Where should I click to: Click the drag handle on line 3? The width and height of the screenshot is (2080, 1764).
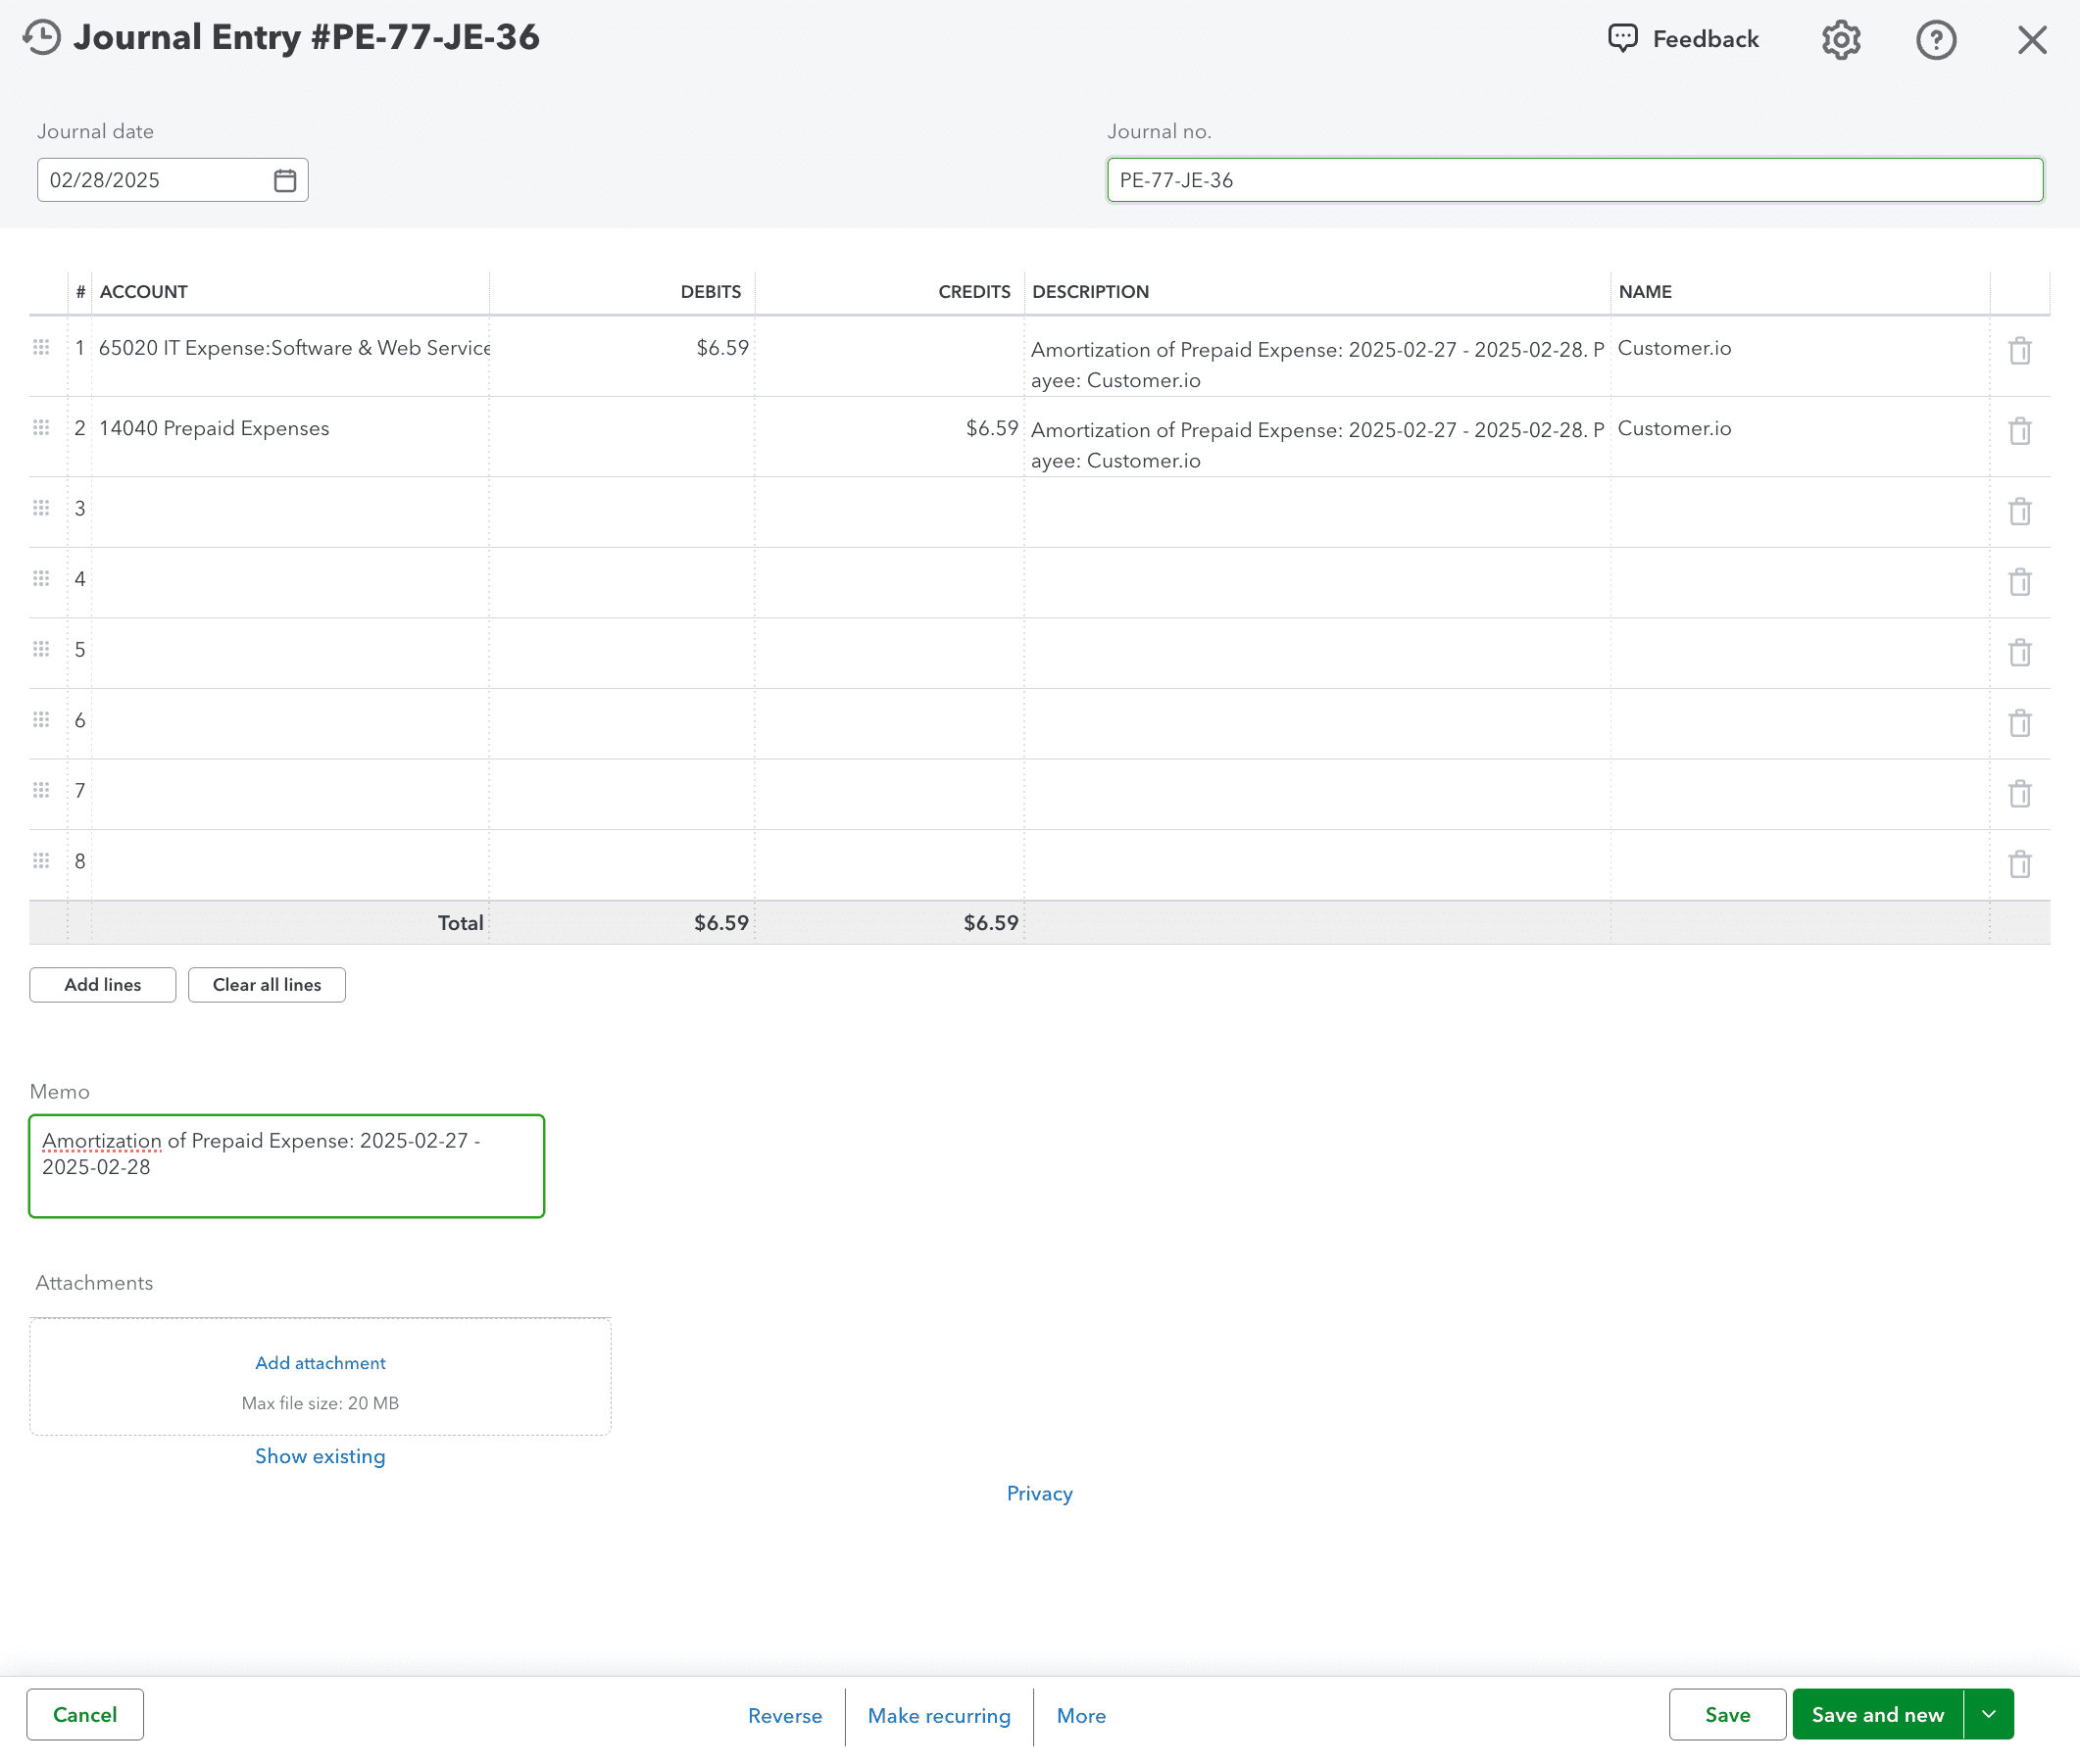click(41, 508)
